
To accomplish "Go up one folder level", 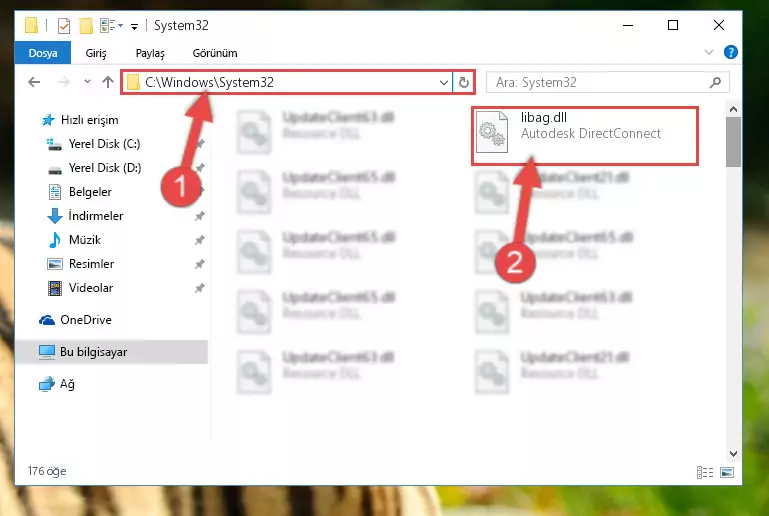I will [x=108, y=82].
